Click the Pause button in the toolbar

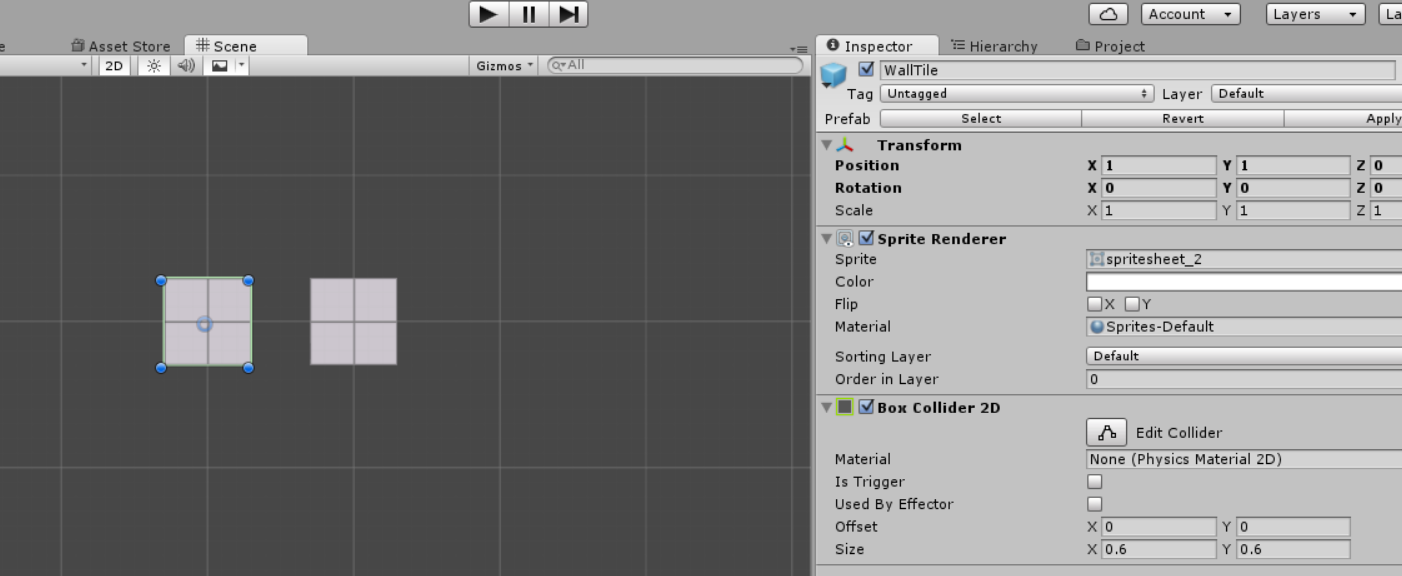point(529,14)
